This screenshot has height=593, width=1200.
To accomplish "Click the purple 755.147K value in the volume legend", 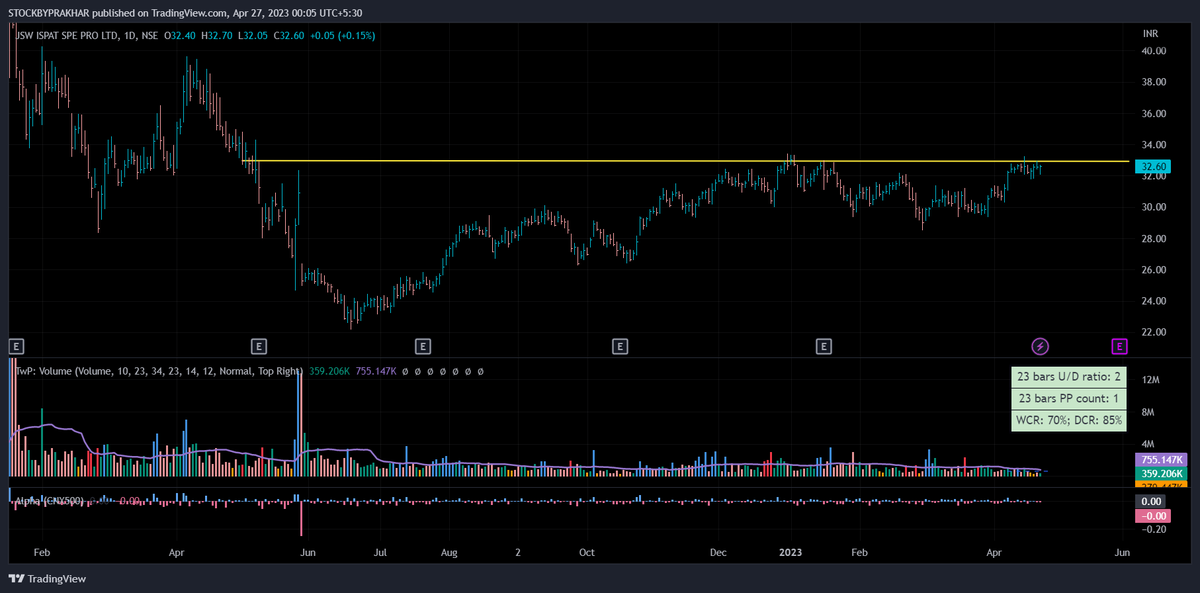I will (375, 370).
